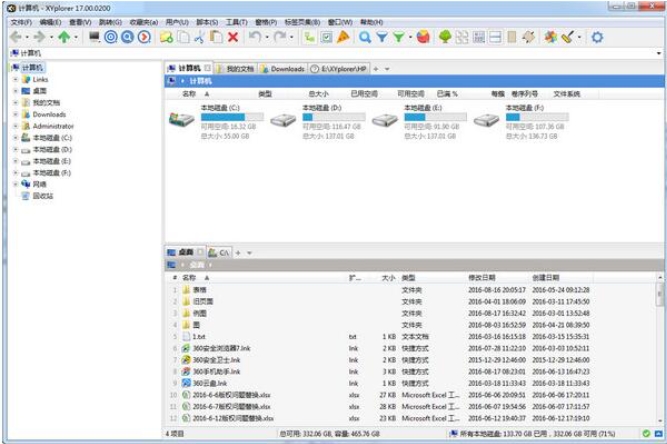Expand the Links tree node
Viewport: 667px width, 444px height.
[x=15, y=80]
